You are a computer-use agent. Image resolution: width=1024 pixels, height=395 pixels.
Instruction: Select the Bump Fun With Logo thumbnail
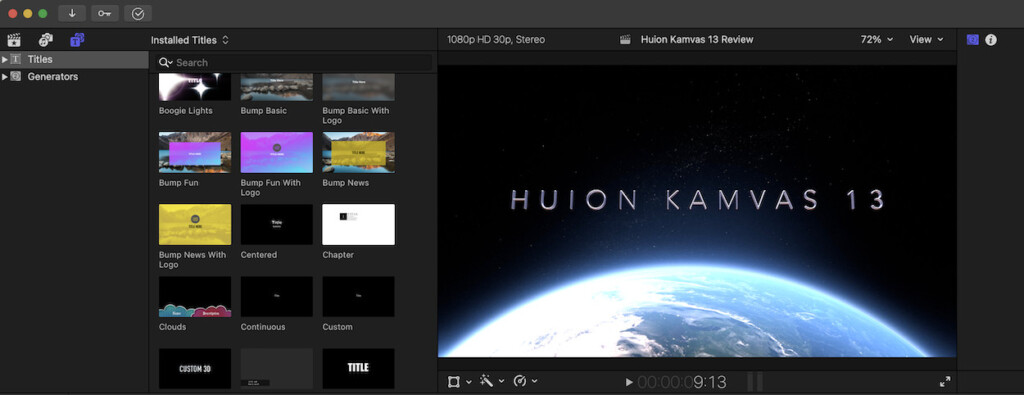pos(276,152)
